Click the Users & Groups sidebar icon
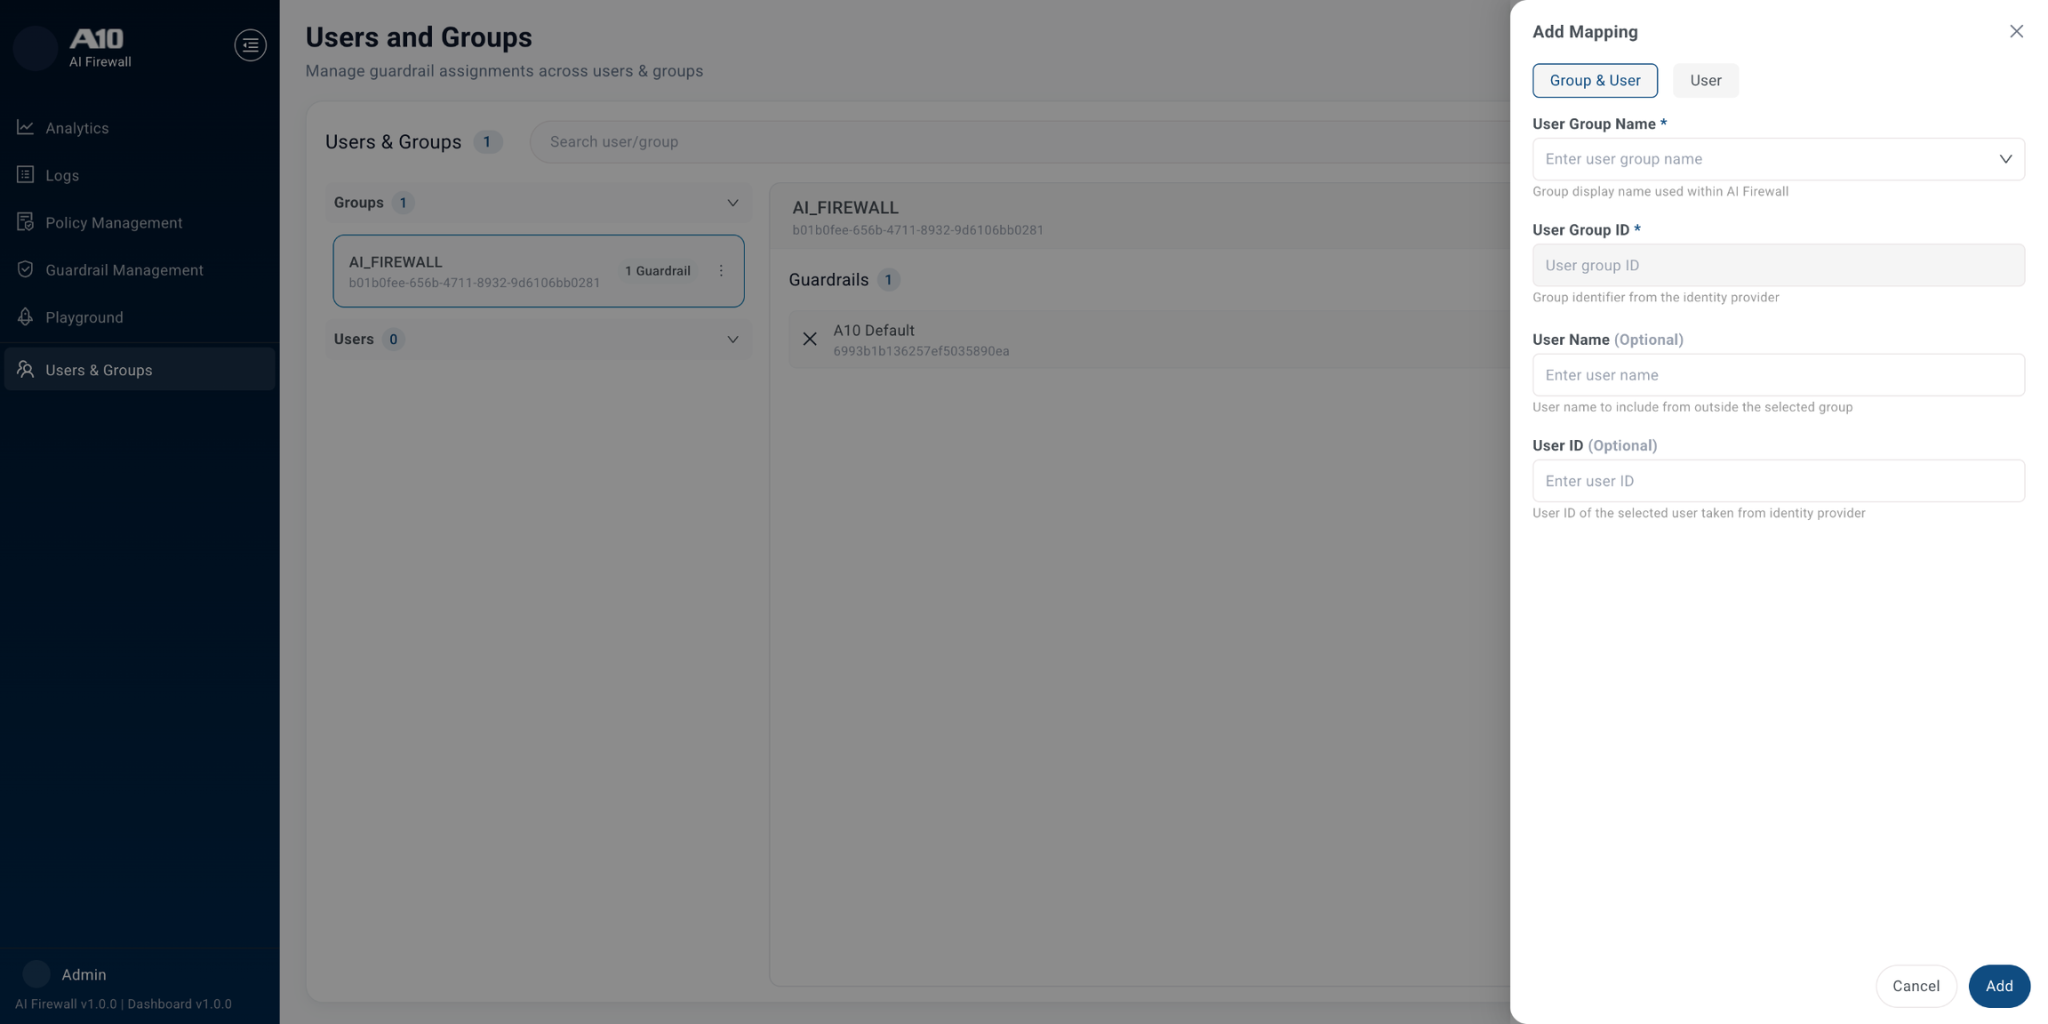This screenshot has width=2048, height=1024. click(x=25, y=370)
